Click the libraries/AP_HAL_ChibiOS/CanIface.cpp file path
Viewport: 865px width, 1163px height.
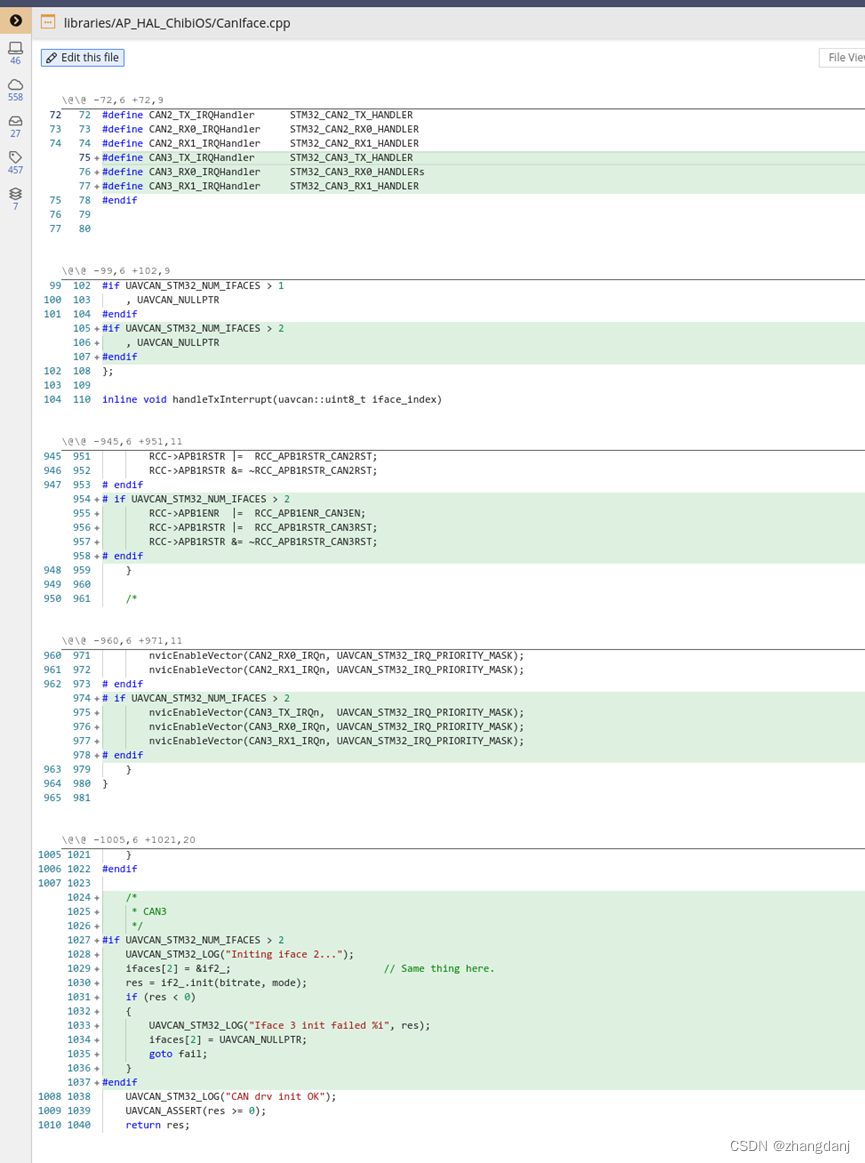coord(177,23)
